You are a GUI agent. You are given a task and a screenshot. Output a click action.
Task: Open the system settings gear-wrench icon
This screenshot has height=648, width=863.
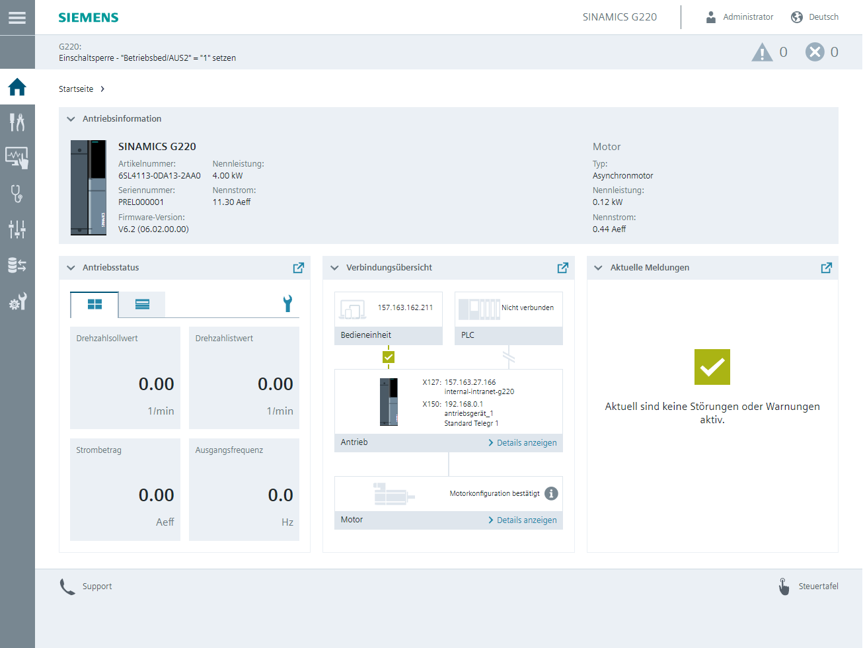(x=17, y=302)
